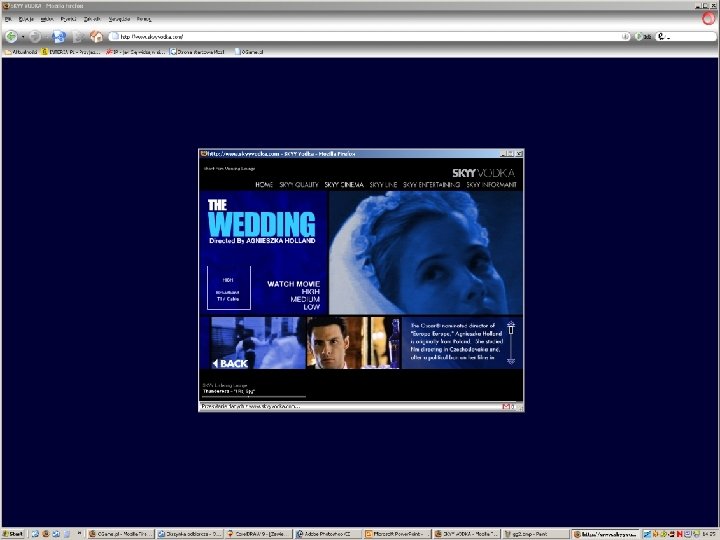This screenshot has height=540, width=720.
Task: Open the OGame.pl bookmark
Action: [249, 52]
